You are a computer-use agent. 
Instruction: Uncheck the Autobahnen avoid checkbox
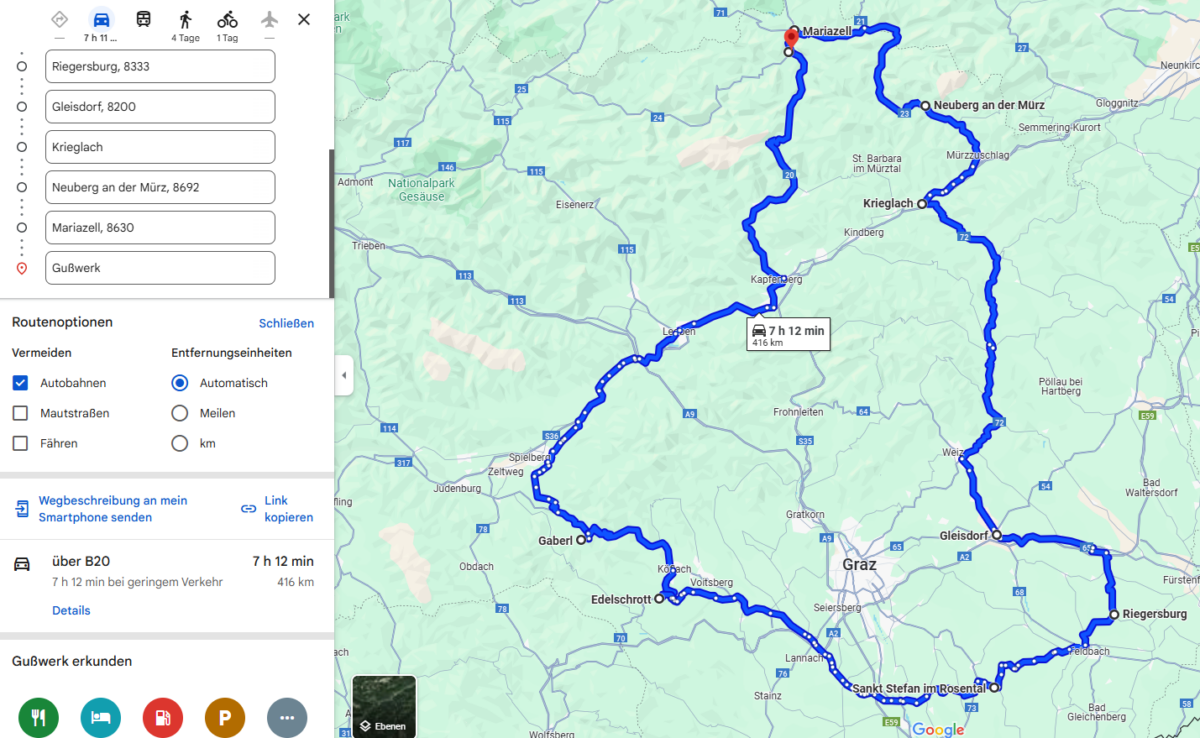(x=20, y=383)
